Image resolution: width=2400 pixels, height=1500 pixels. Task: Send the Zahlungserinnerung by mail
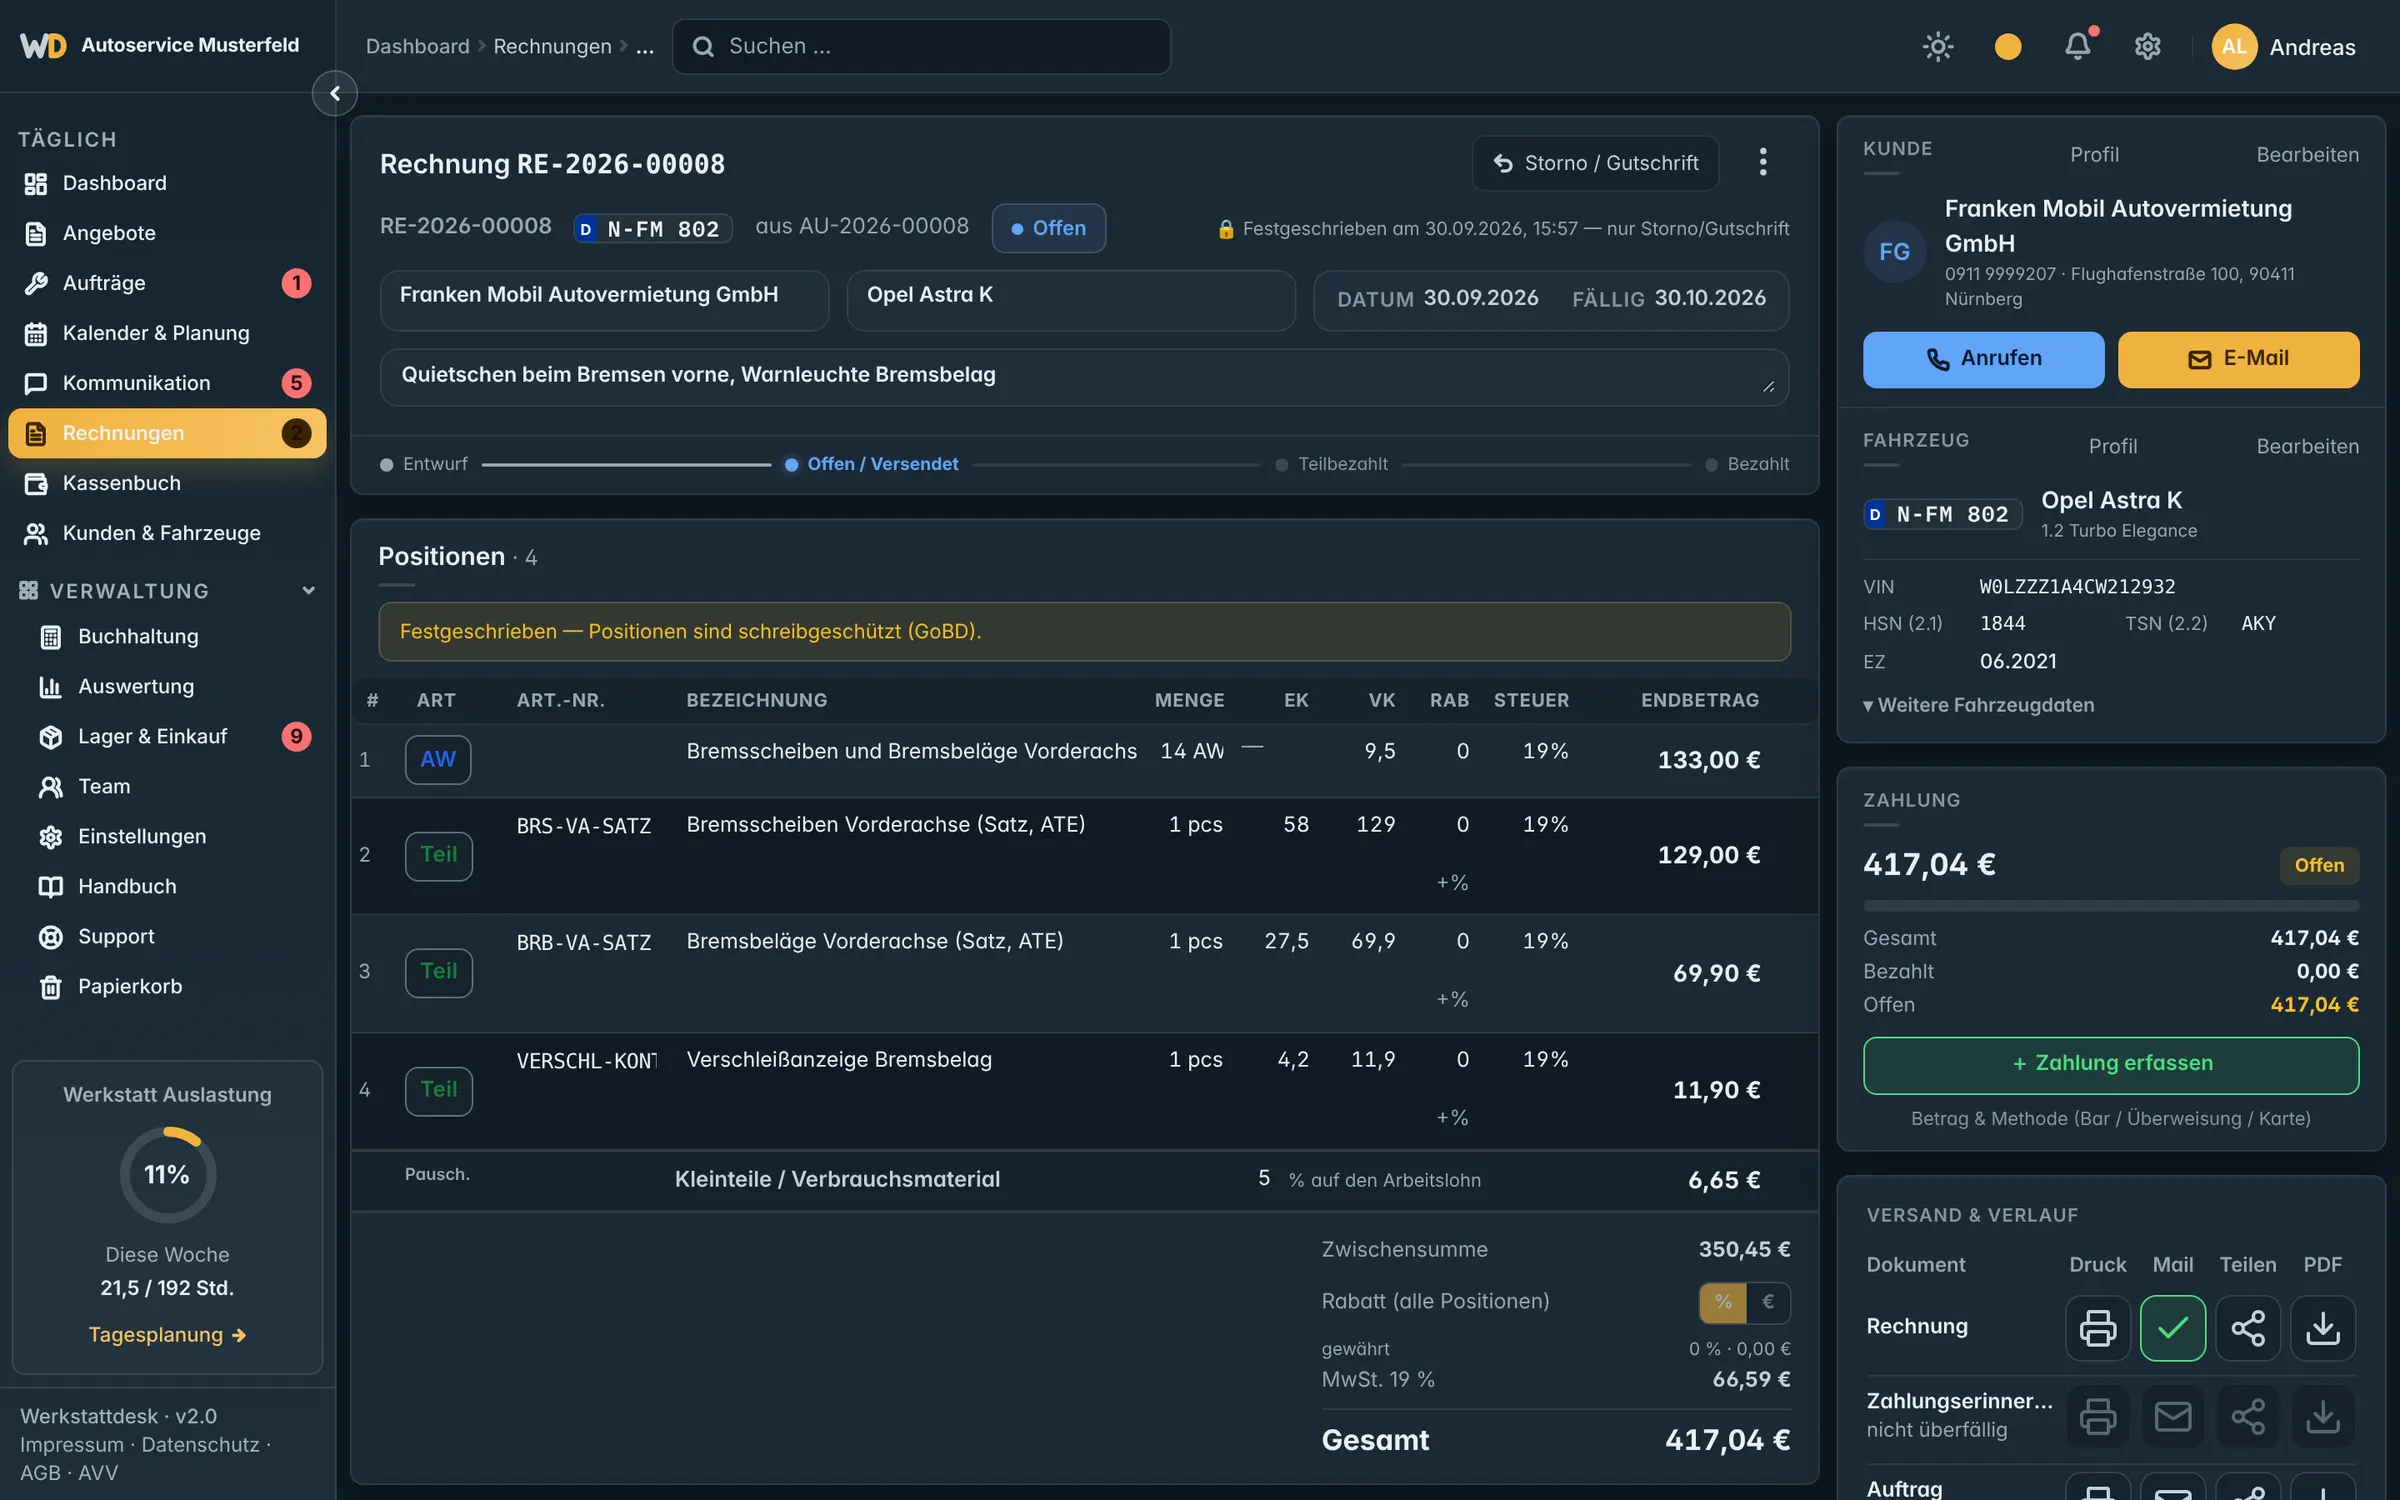point(2173,1416)
